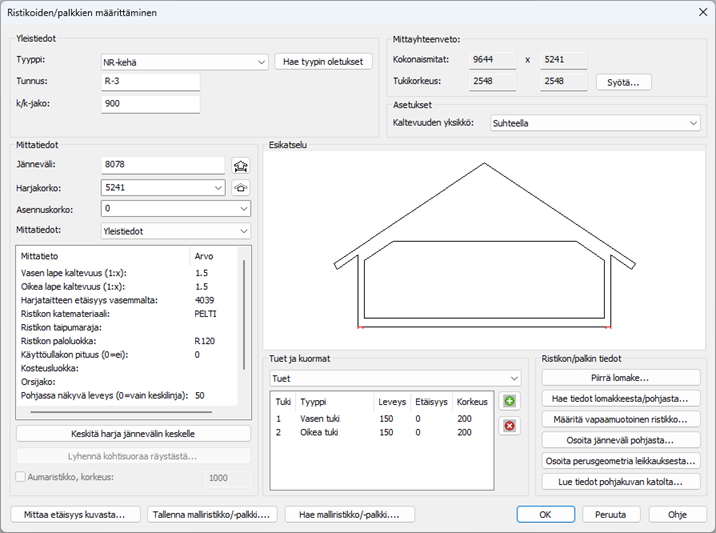Click Piirrä lomake... button
The height and width of the screenshot is (533, 716).
[x=621, y=378]
